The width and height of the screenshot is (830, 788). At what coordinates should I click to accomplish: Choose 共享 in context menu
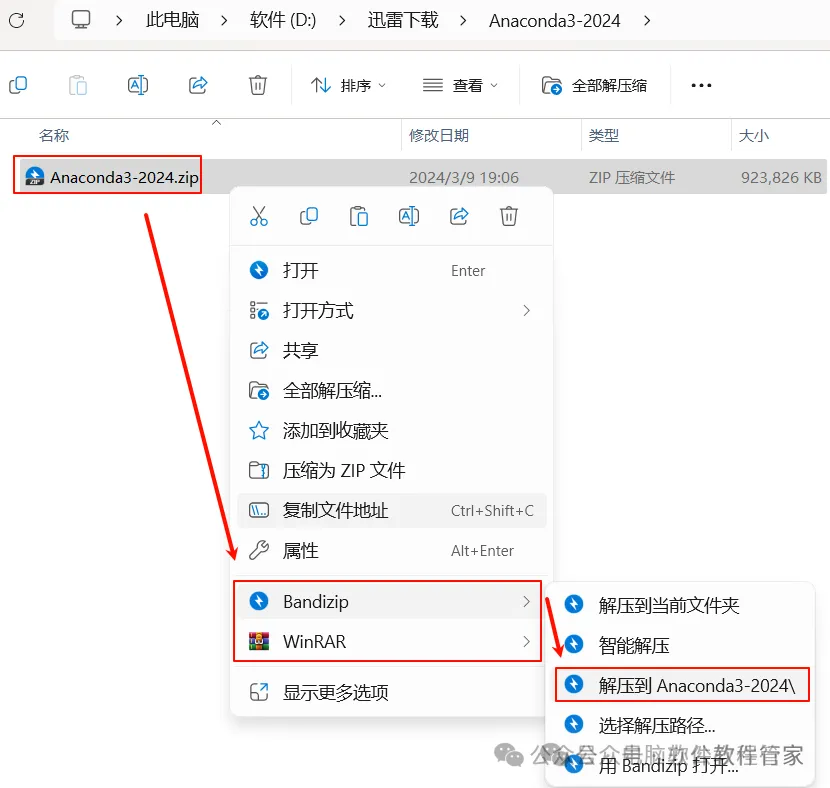click(392, 350)
